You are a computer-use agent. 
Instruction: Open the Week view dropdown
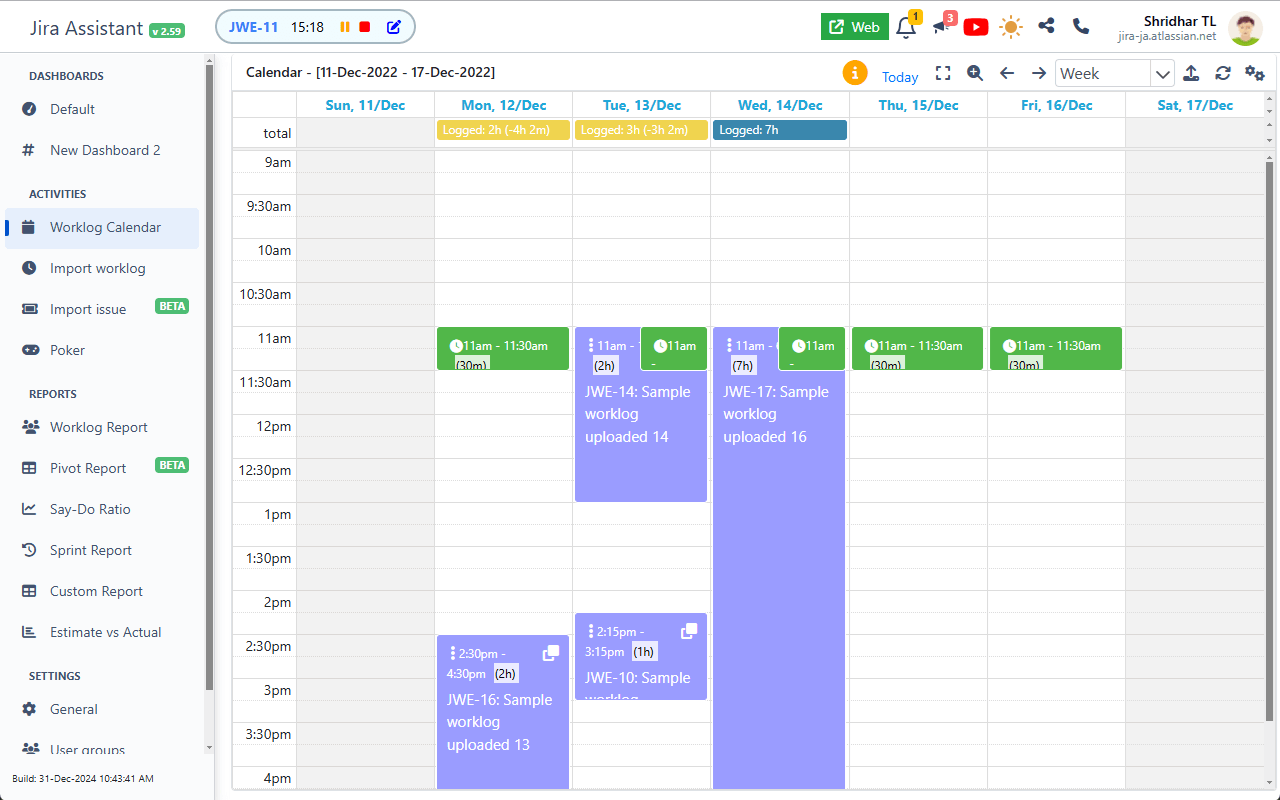[x=1114, y=72]
